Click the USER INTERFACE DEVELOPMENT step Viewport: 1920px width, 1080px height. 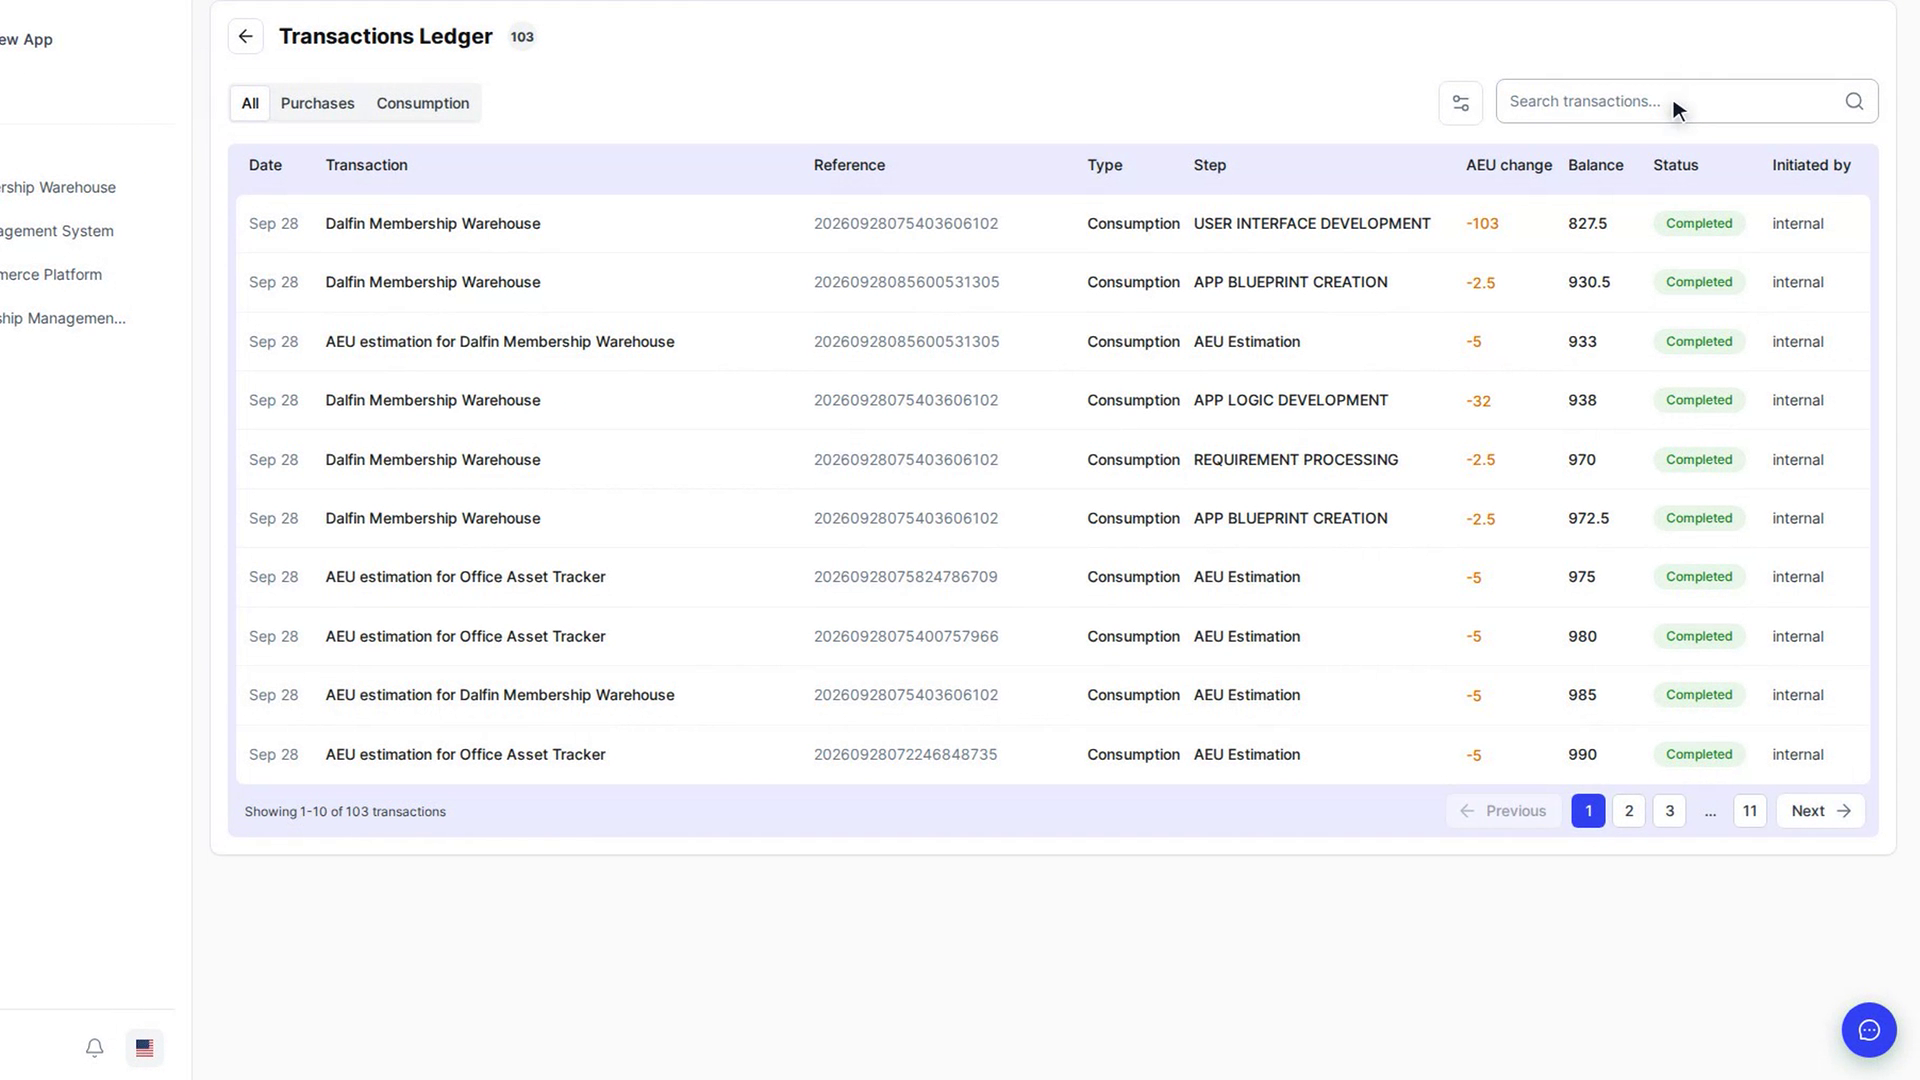[1311, 223]
